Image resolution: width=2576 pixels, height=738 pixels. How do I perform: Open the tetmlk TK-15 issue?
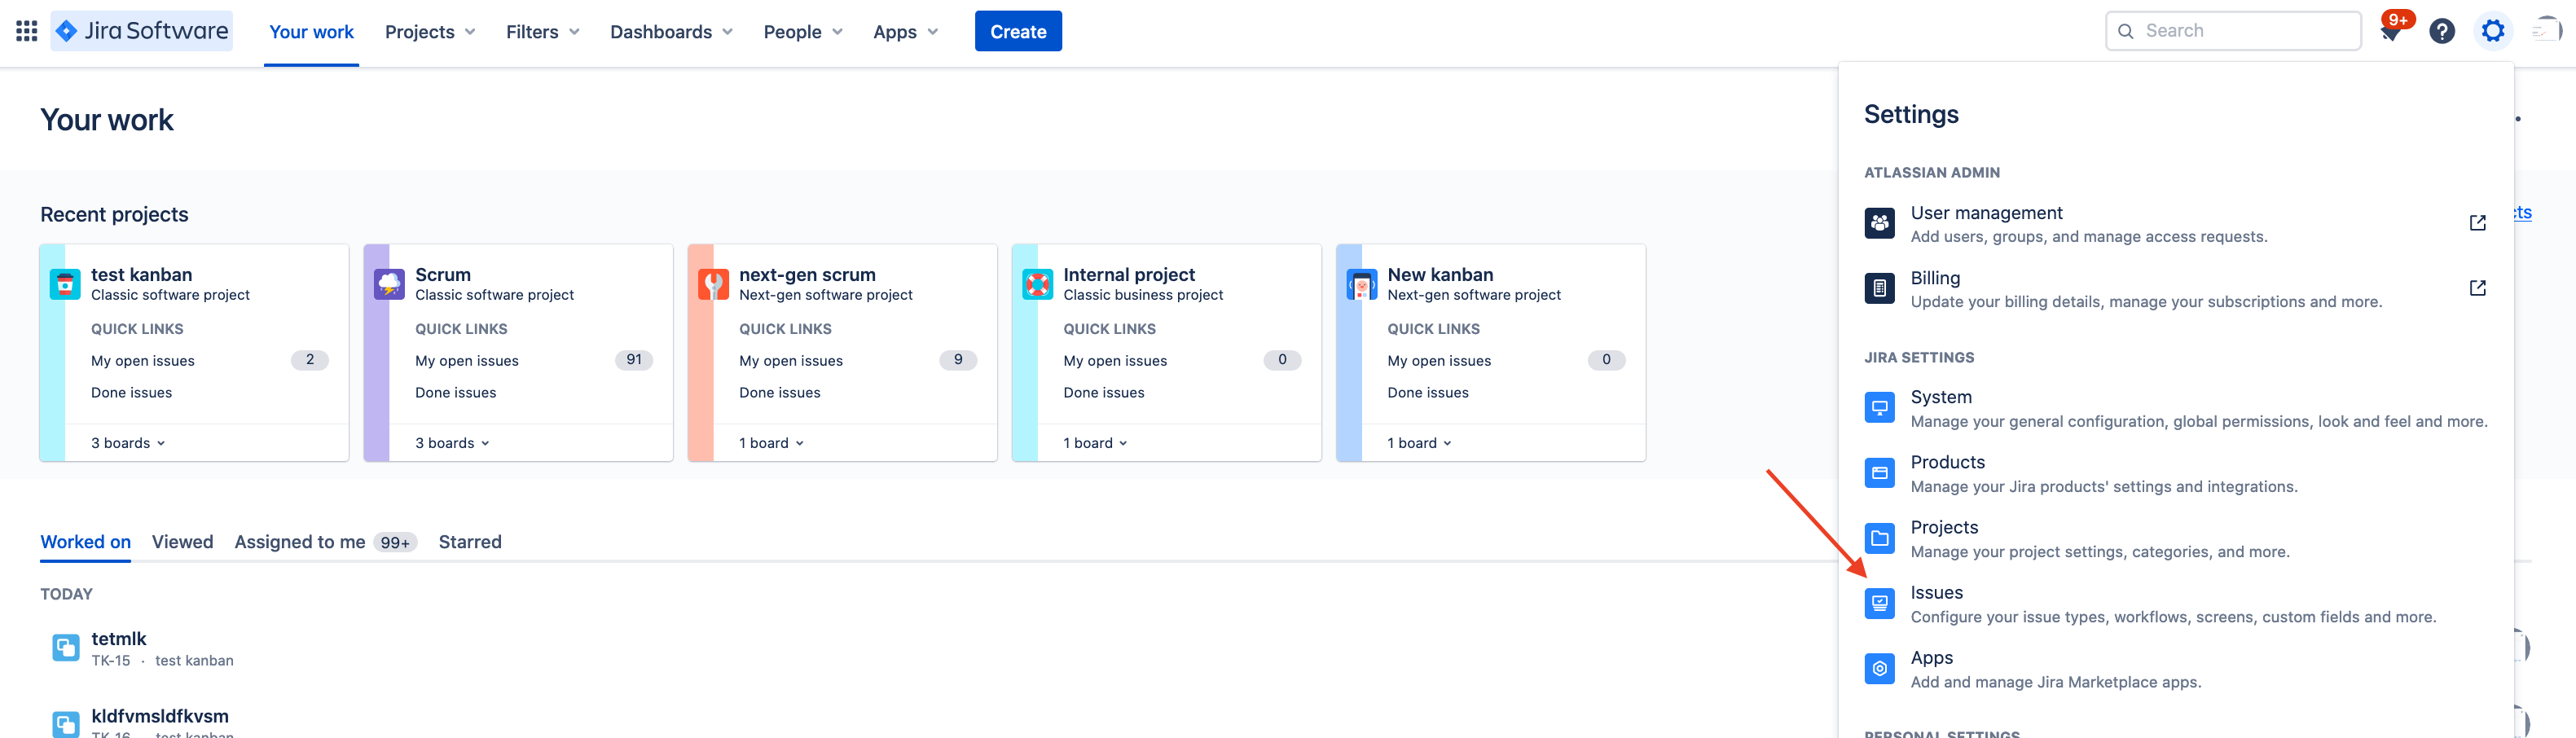143,648
